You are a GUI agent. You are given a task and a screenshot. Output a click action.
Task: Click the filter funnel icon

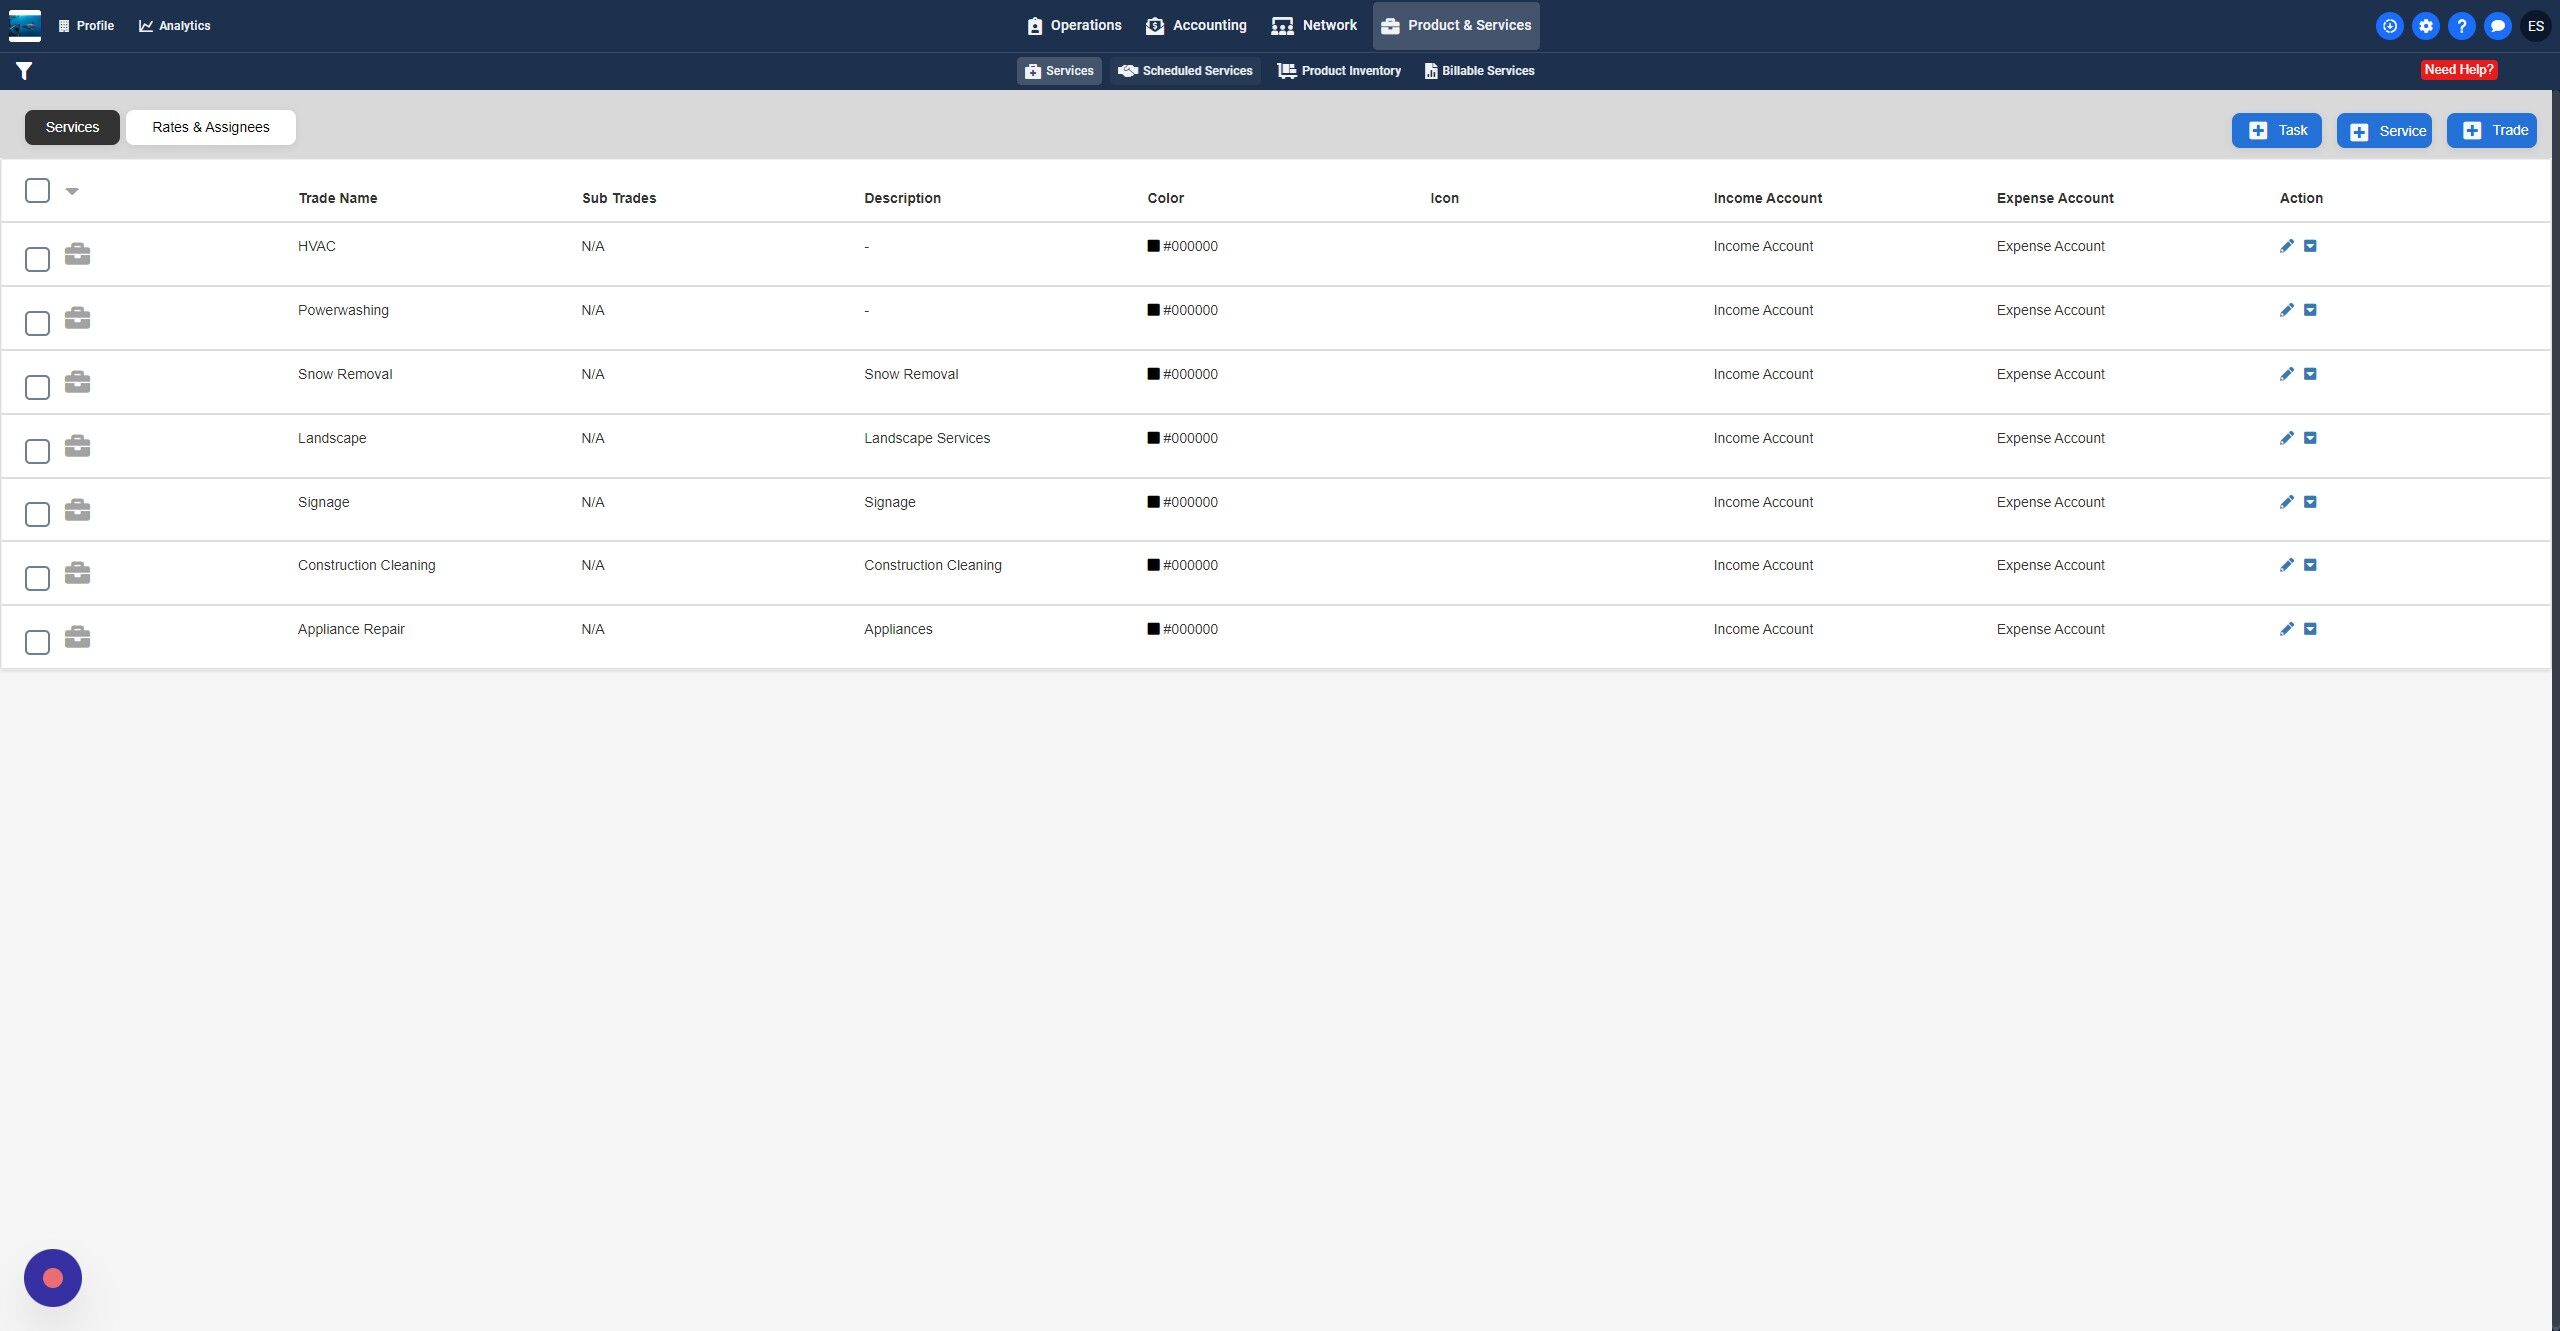24,71
